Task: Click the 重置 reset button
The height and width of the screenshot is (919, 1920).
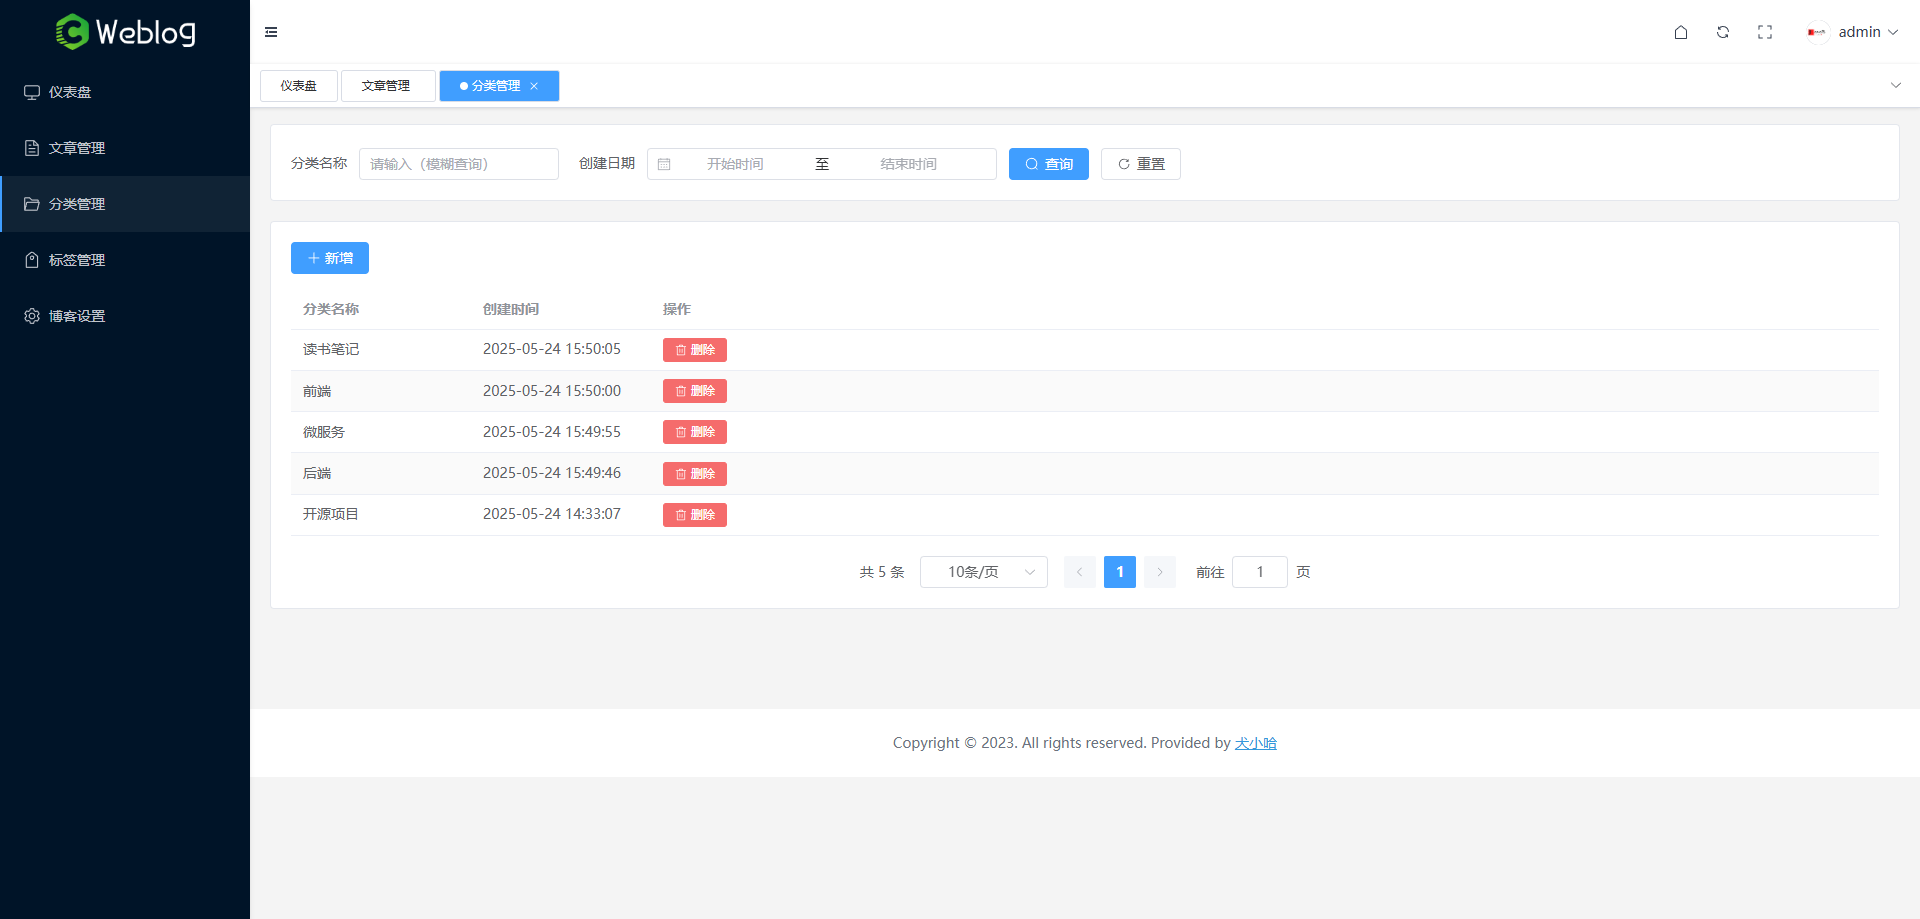Action: (x=1140, y=164)
